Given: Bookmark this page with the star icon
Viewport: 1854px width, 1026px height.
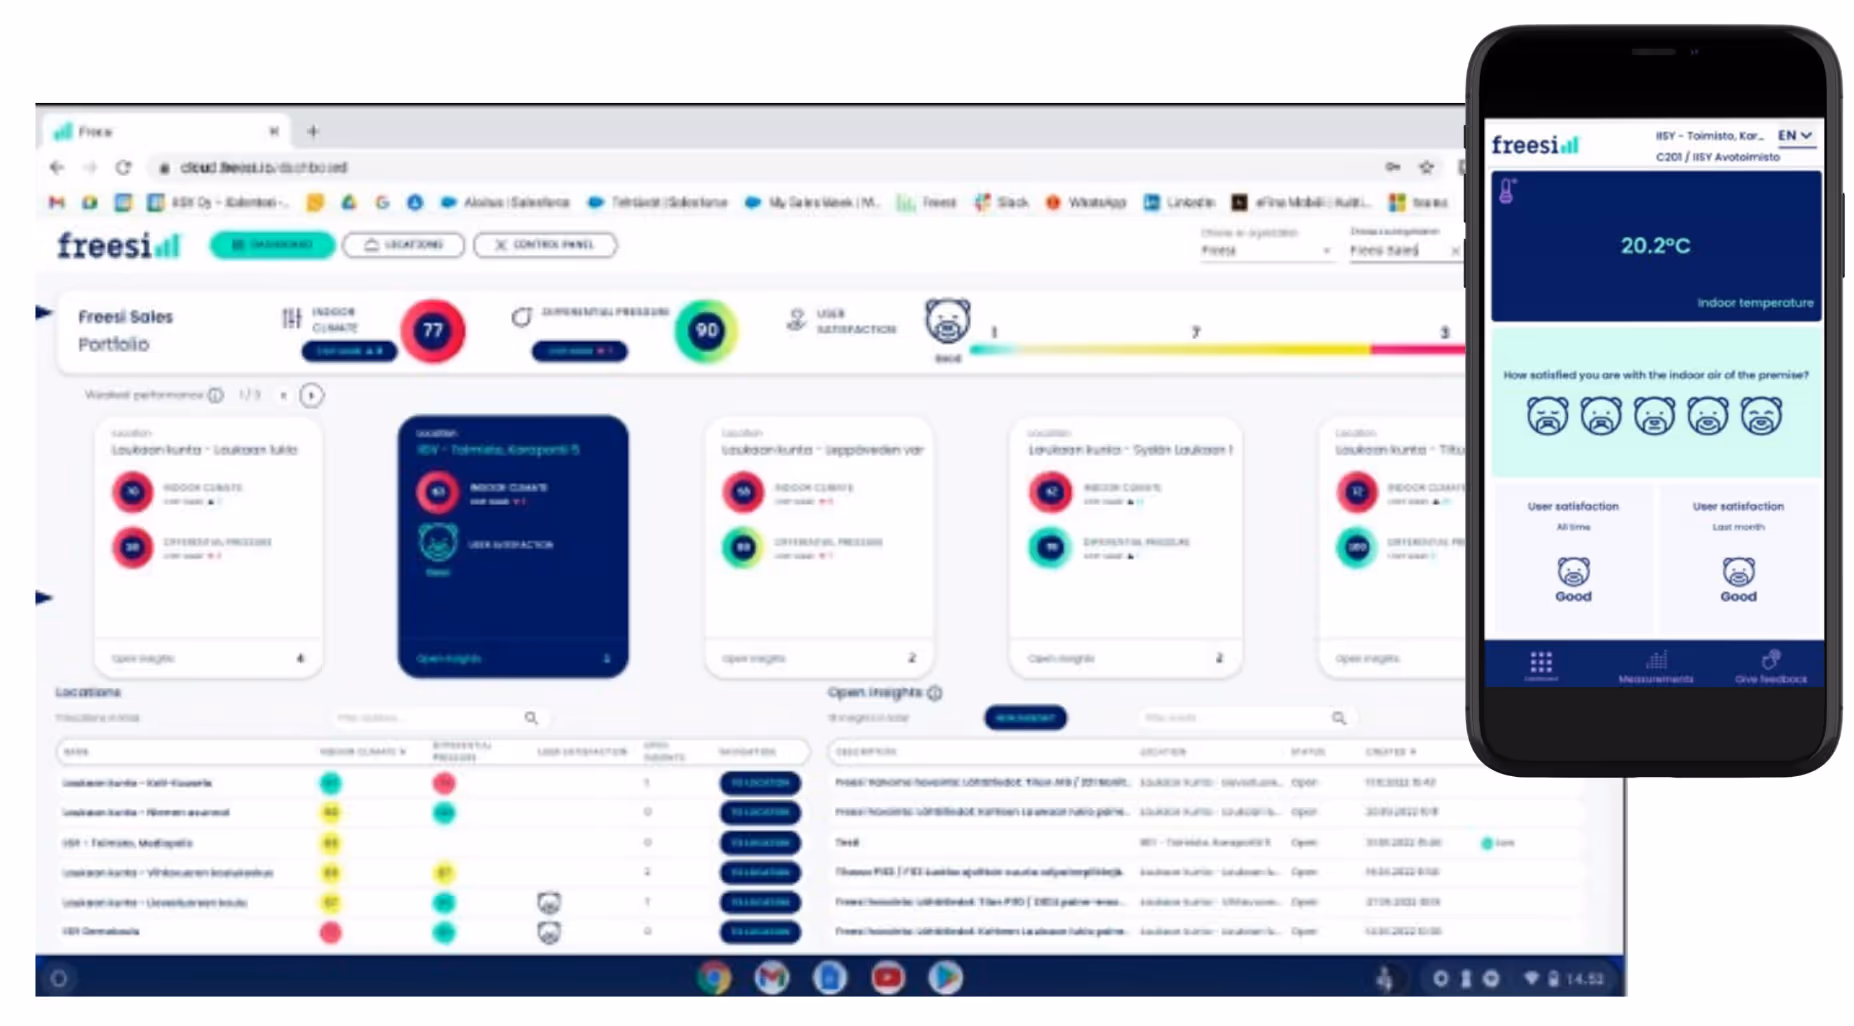Looking at the screenshot, I should pyautogui.click(x=1426, y=167).
